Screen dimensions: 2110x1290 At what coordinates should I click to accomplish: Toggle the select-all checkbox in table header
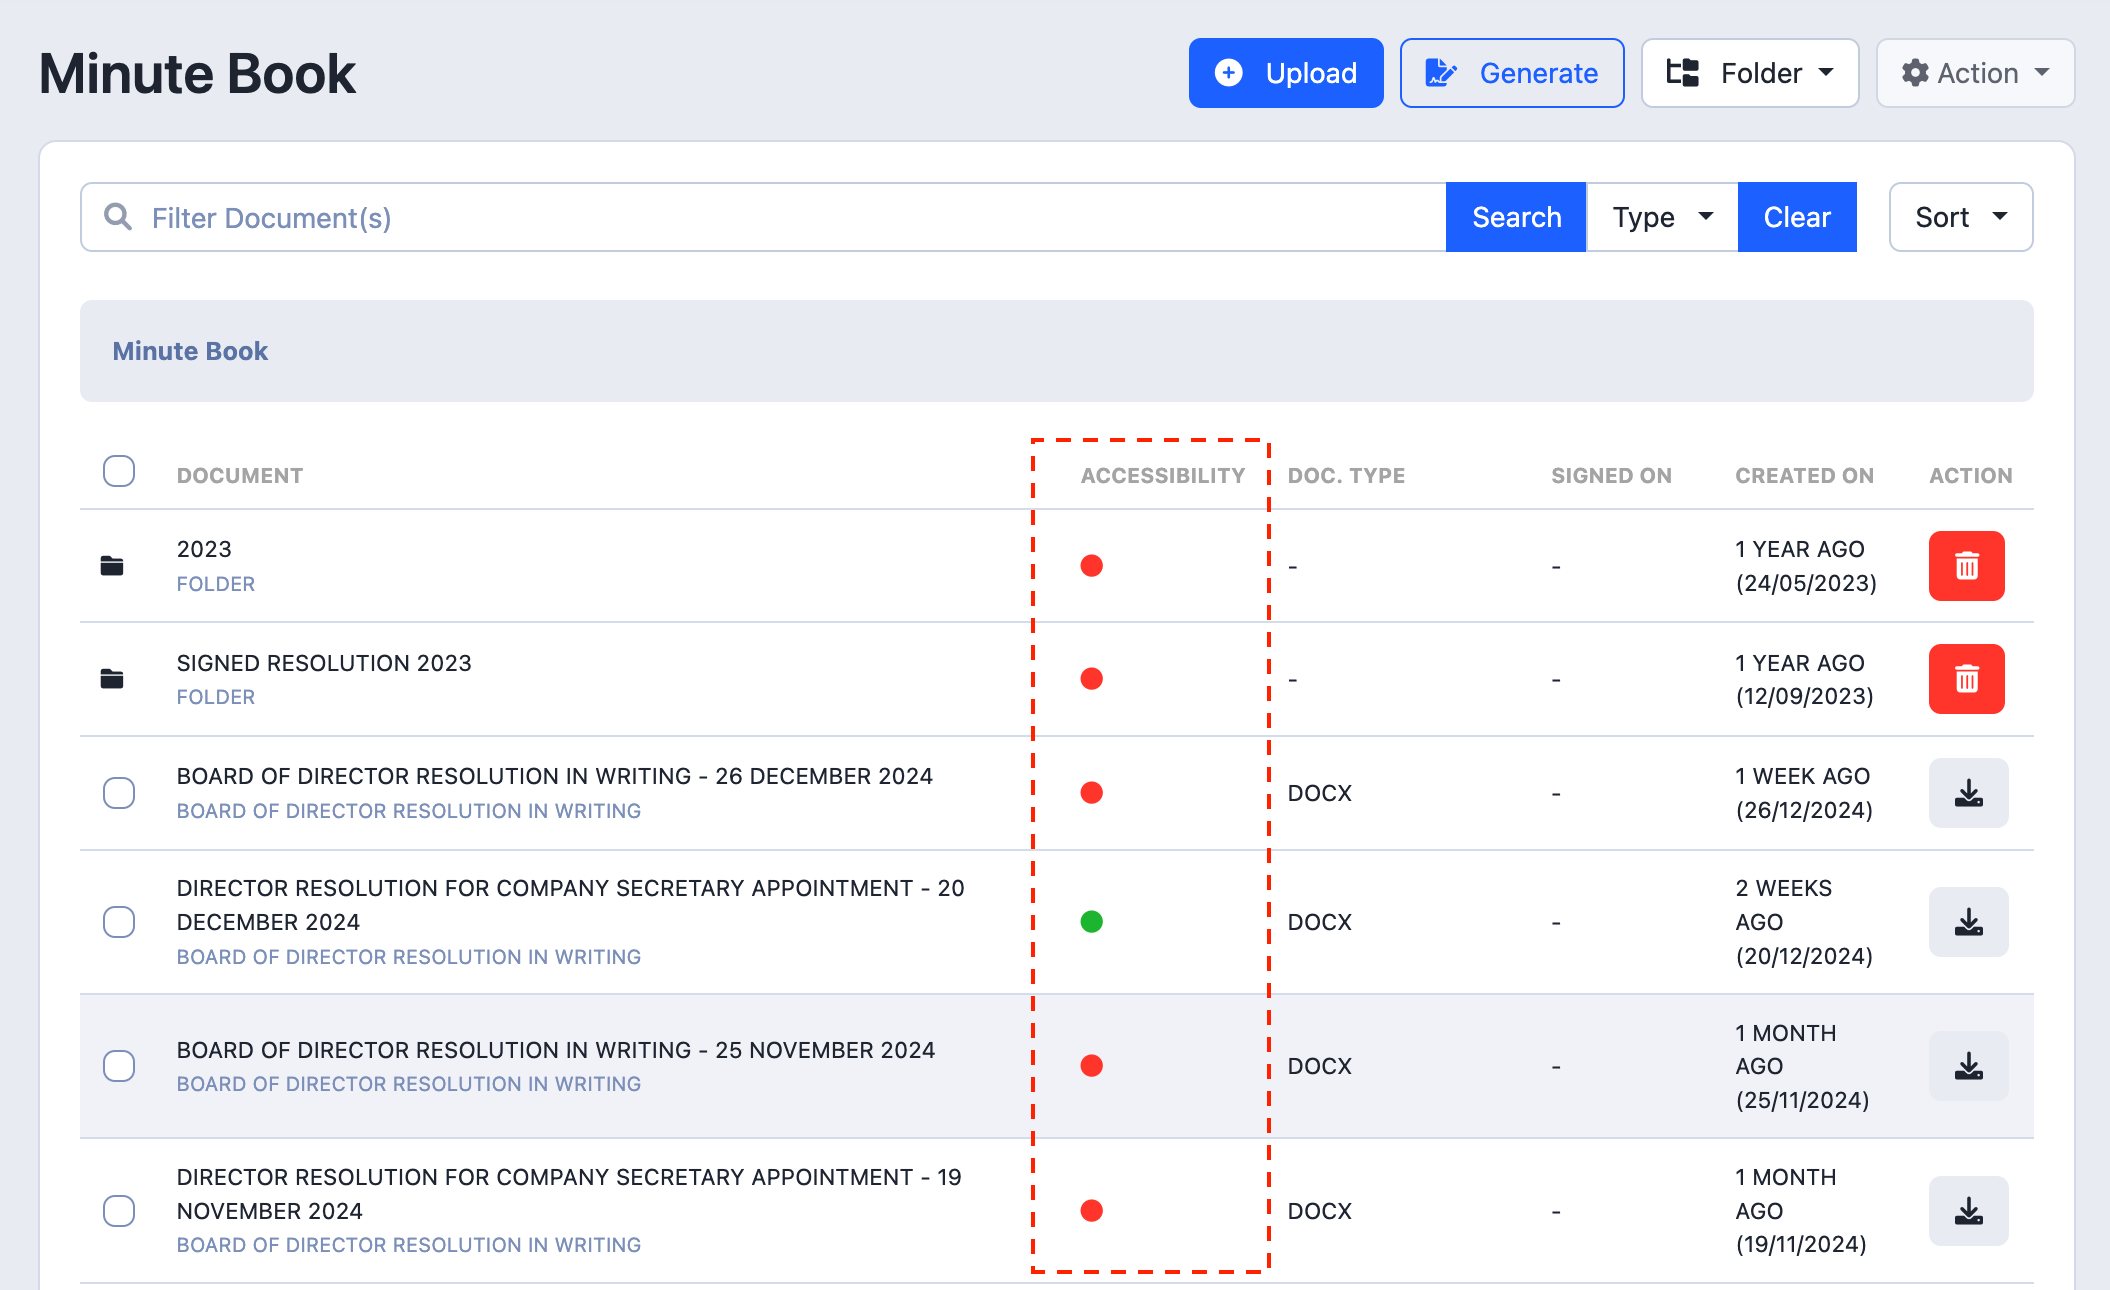(x=119, y=471)
